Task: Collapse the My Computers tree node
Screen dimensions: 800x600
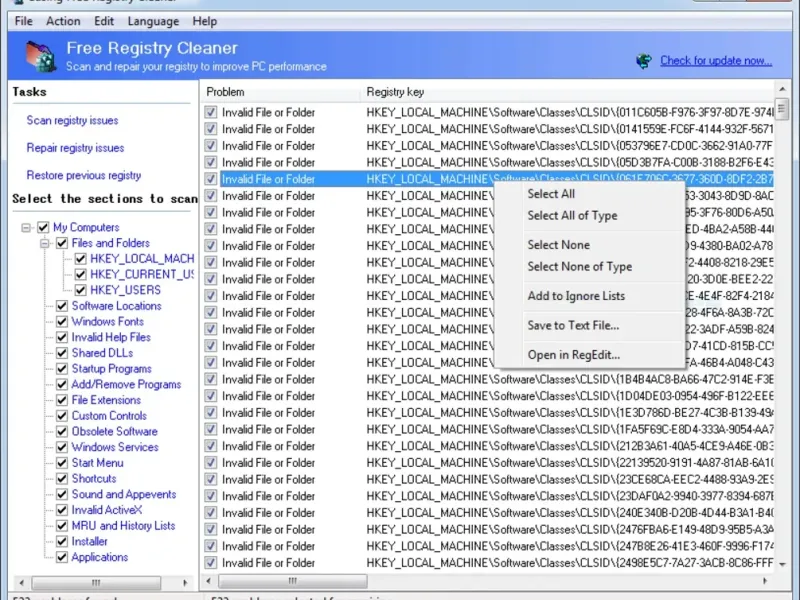Action: pyautogui.click(x=26, y=228)
